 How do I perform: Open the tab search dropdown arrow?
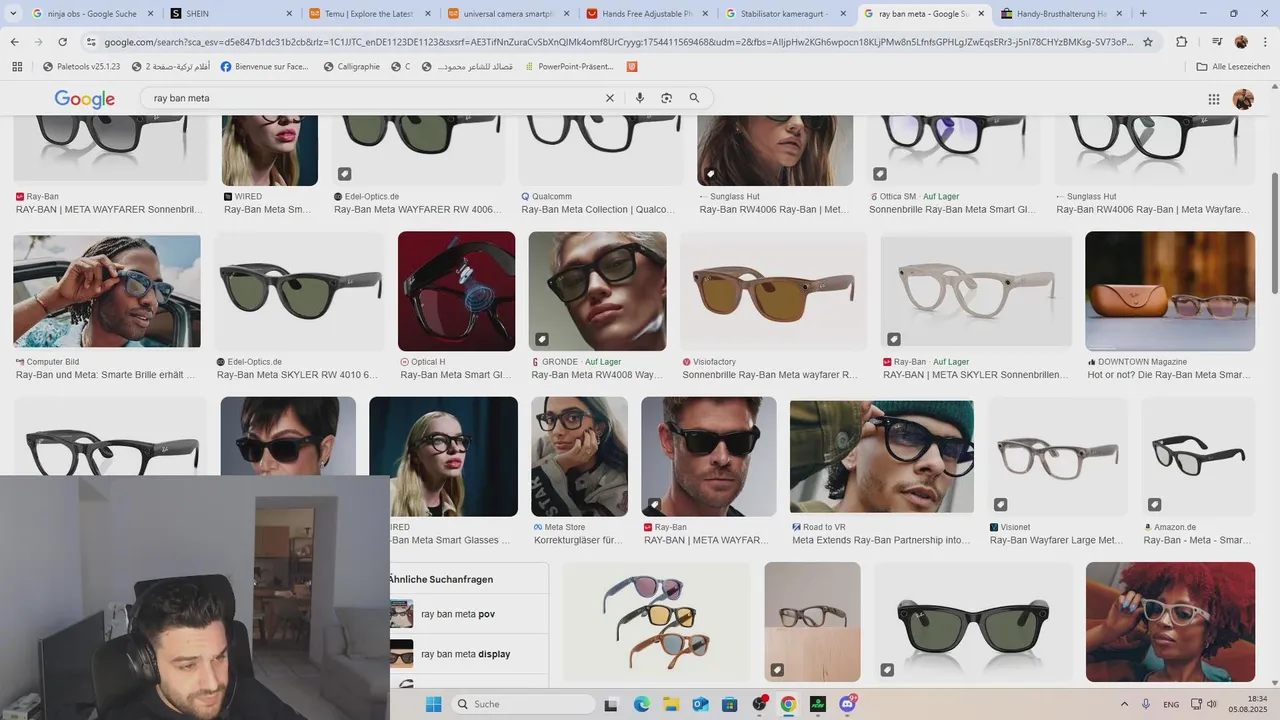tap(13, 13)
